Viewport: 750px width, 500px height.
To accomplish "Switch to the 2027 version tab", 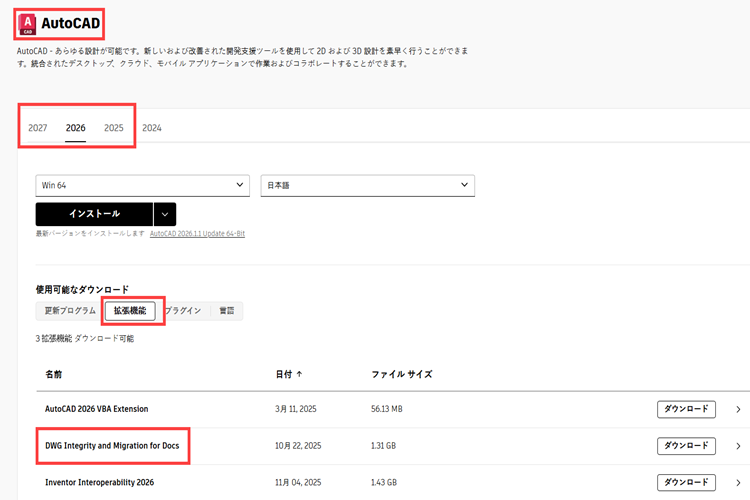I will point(38,128).
